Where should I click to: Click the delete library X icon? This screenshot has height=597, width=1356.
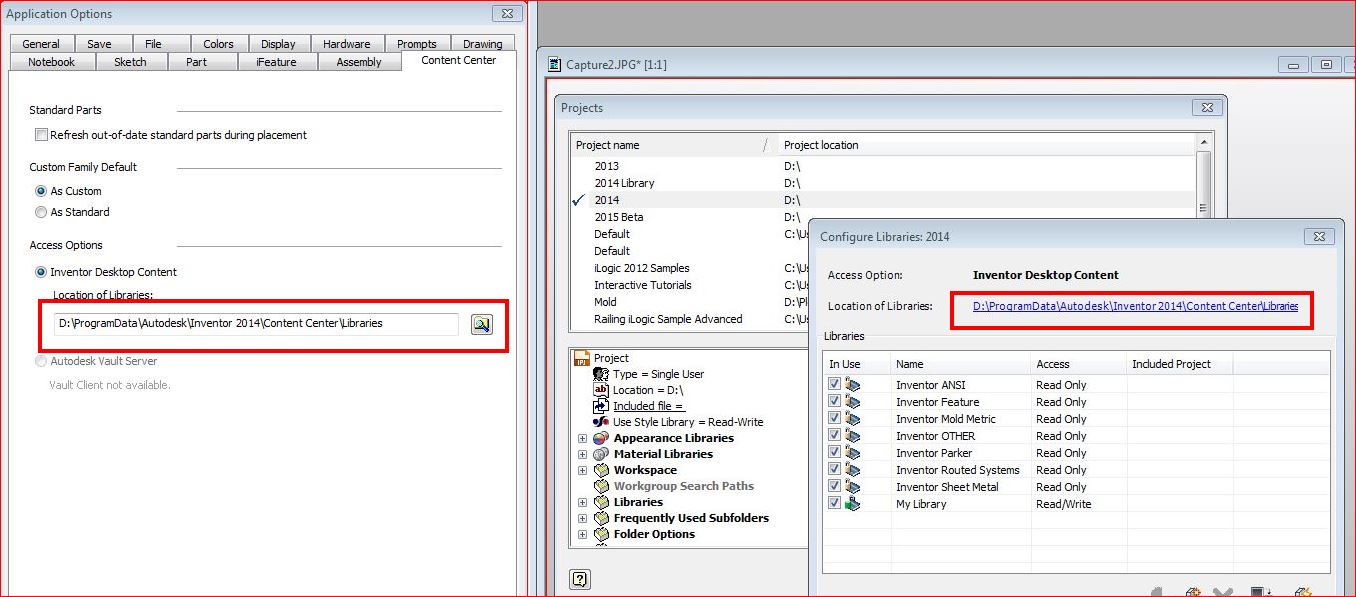pyautogui.click(x=1222, y=593)
